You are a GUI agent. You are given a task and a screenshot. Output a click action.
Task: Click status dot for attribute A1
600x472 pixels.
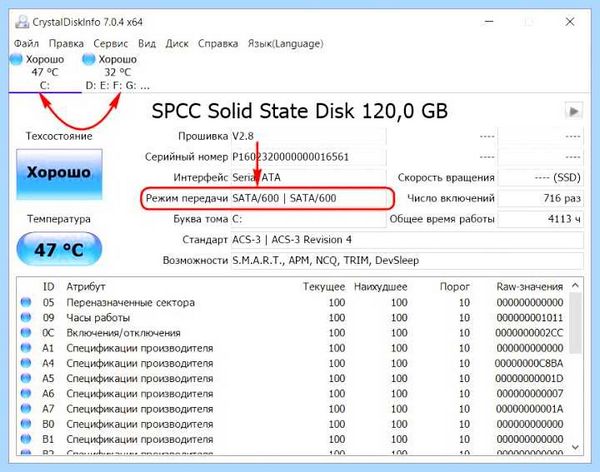pyautogui.click(x=26, y=348)
